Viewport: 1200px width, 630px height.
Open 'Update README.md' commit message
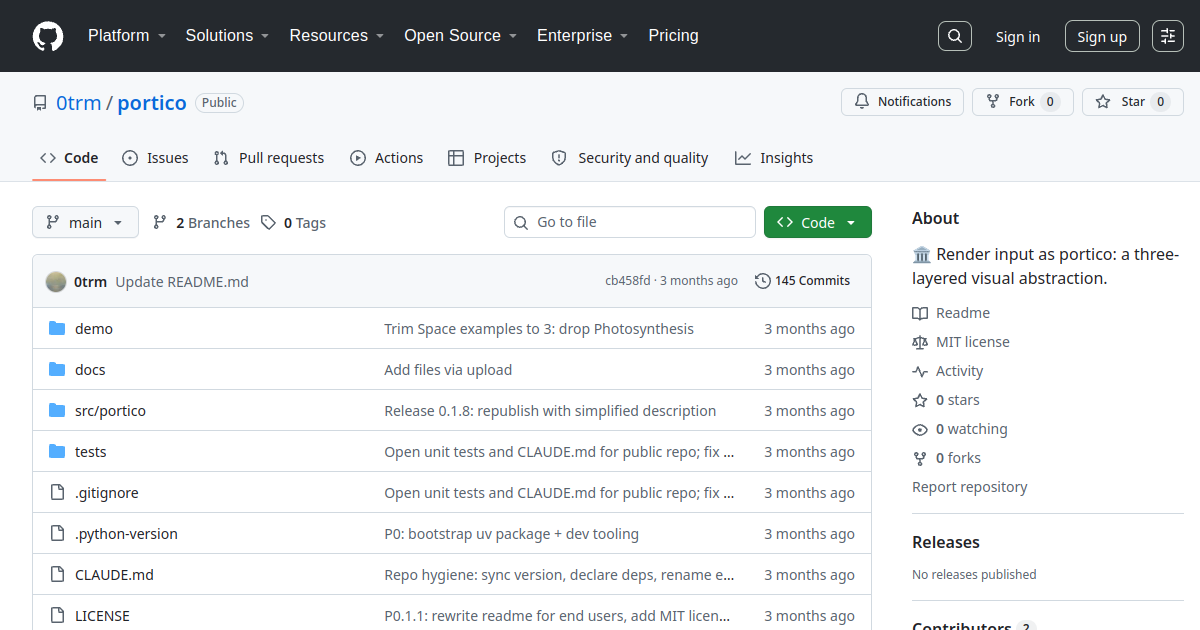point(182,282)
